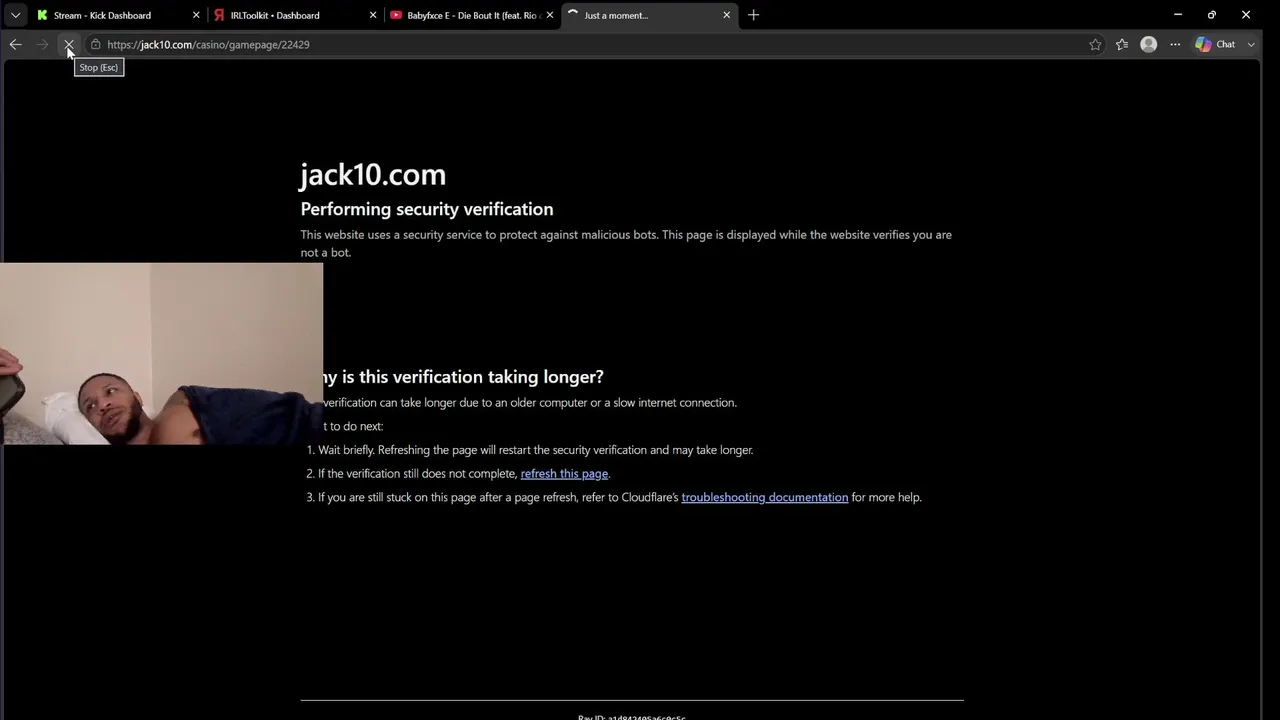Click the Kick favicon on first tab

point(42,15)
